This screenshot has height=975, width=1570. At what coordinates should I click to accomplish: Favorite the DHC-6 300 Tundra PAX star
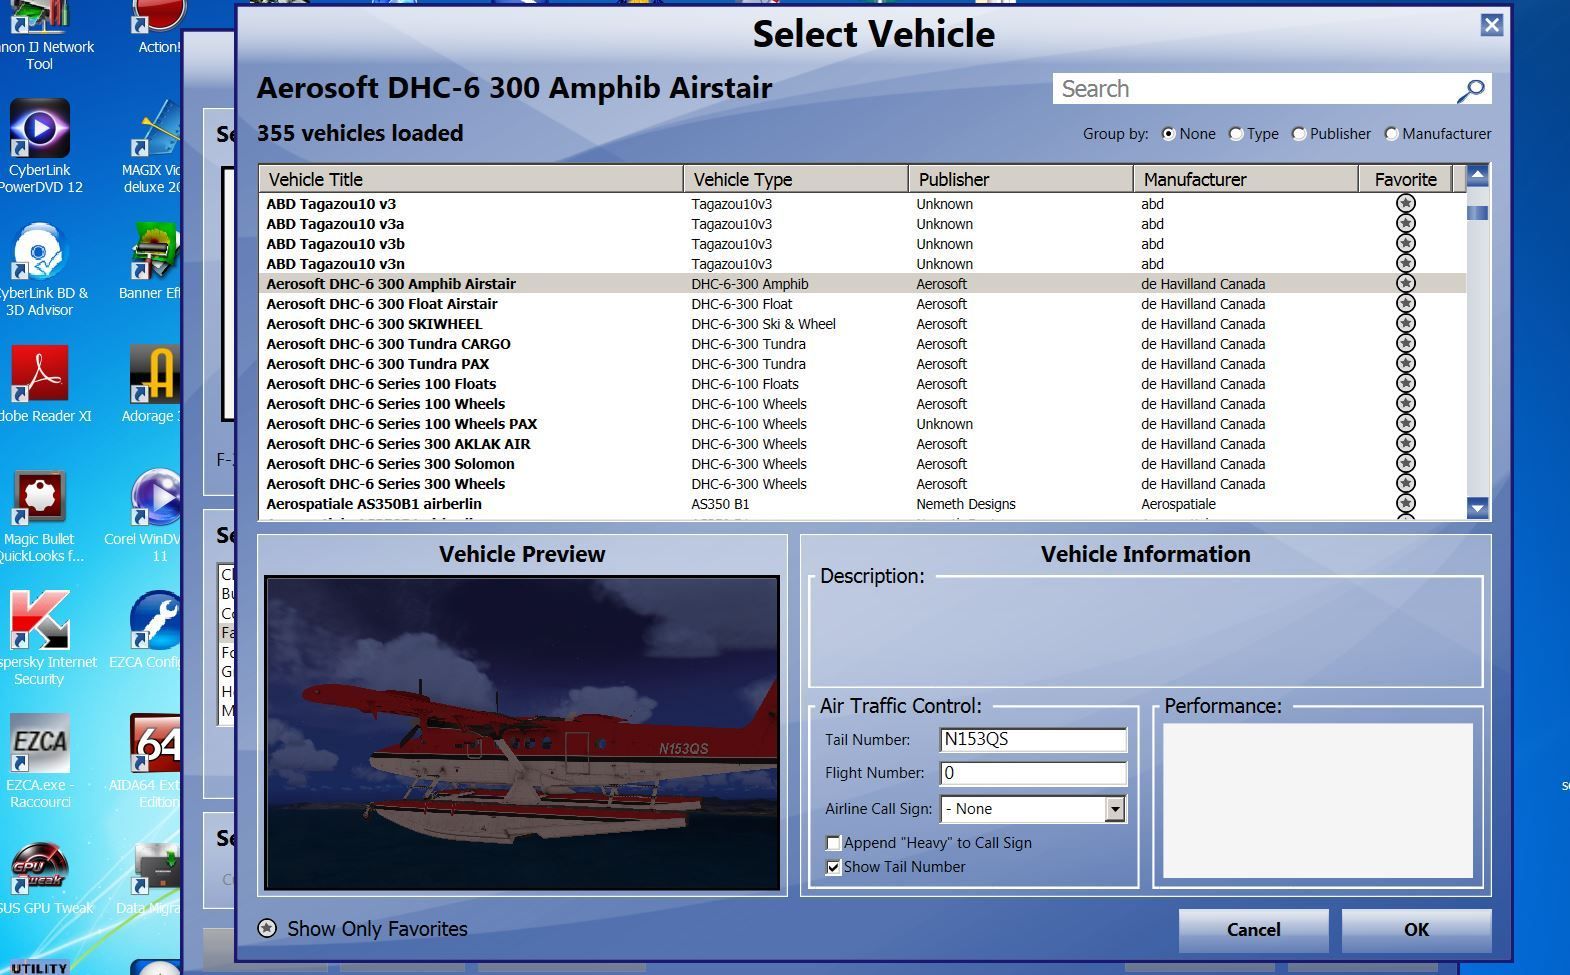tap(1405, 363)
